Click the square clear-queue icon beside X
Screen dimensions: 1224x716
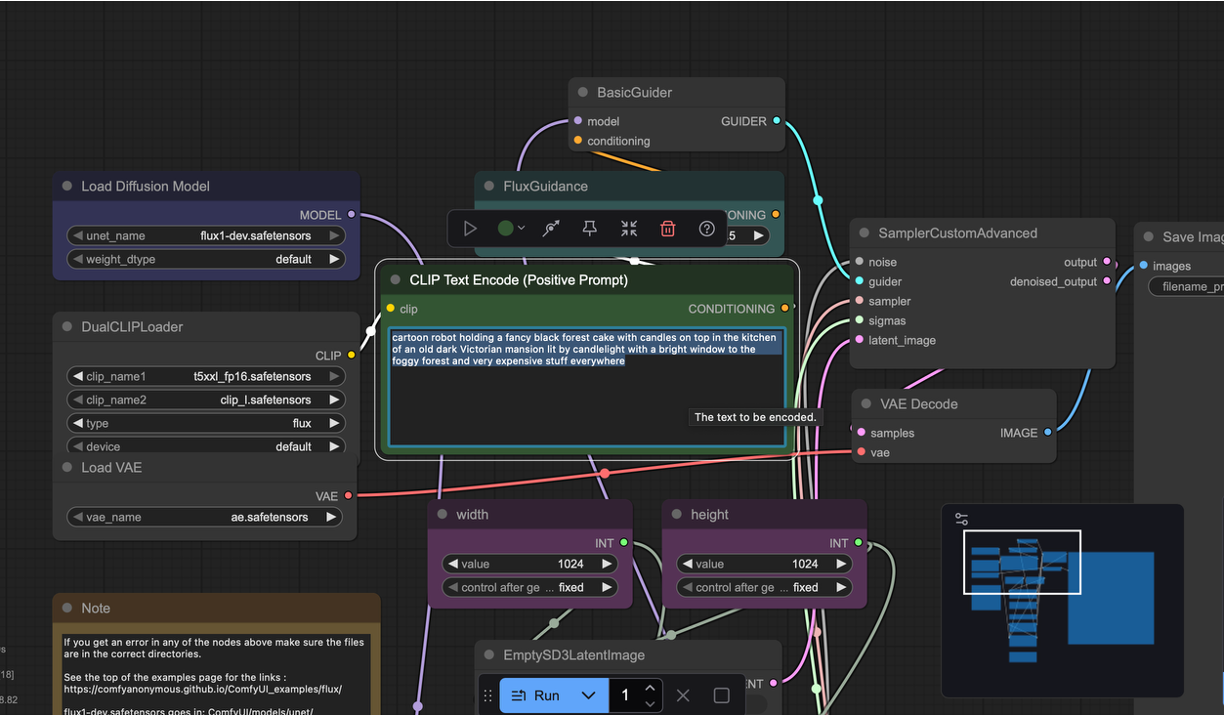pyautogui.click(x=721, y=695)
